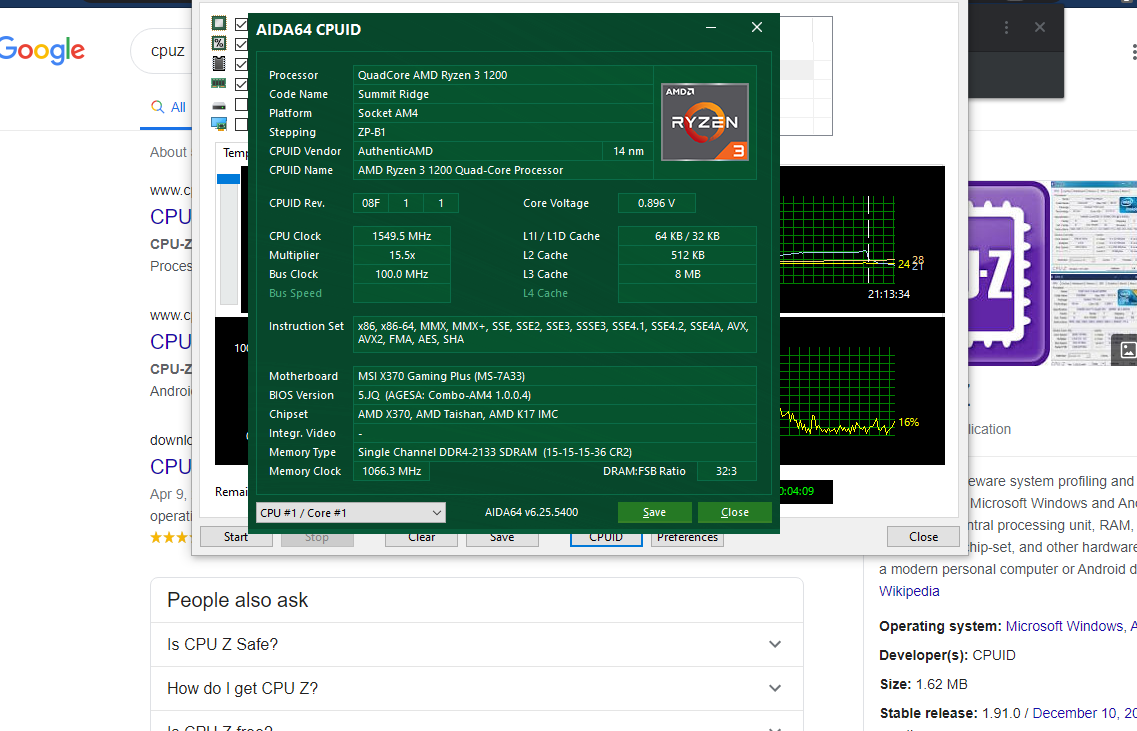Dismiss the dark browser popup with X

1040,27
